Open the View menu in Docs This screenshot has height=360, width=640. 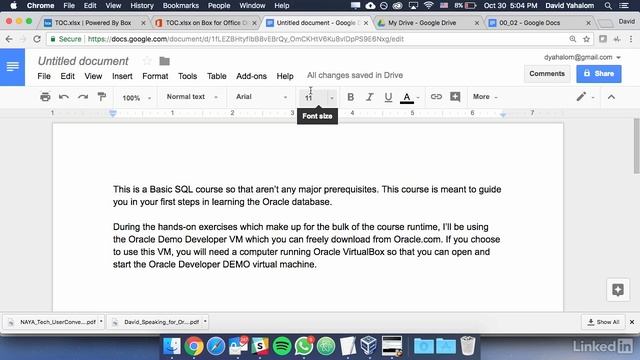[x=93, y=76]
